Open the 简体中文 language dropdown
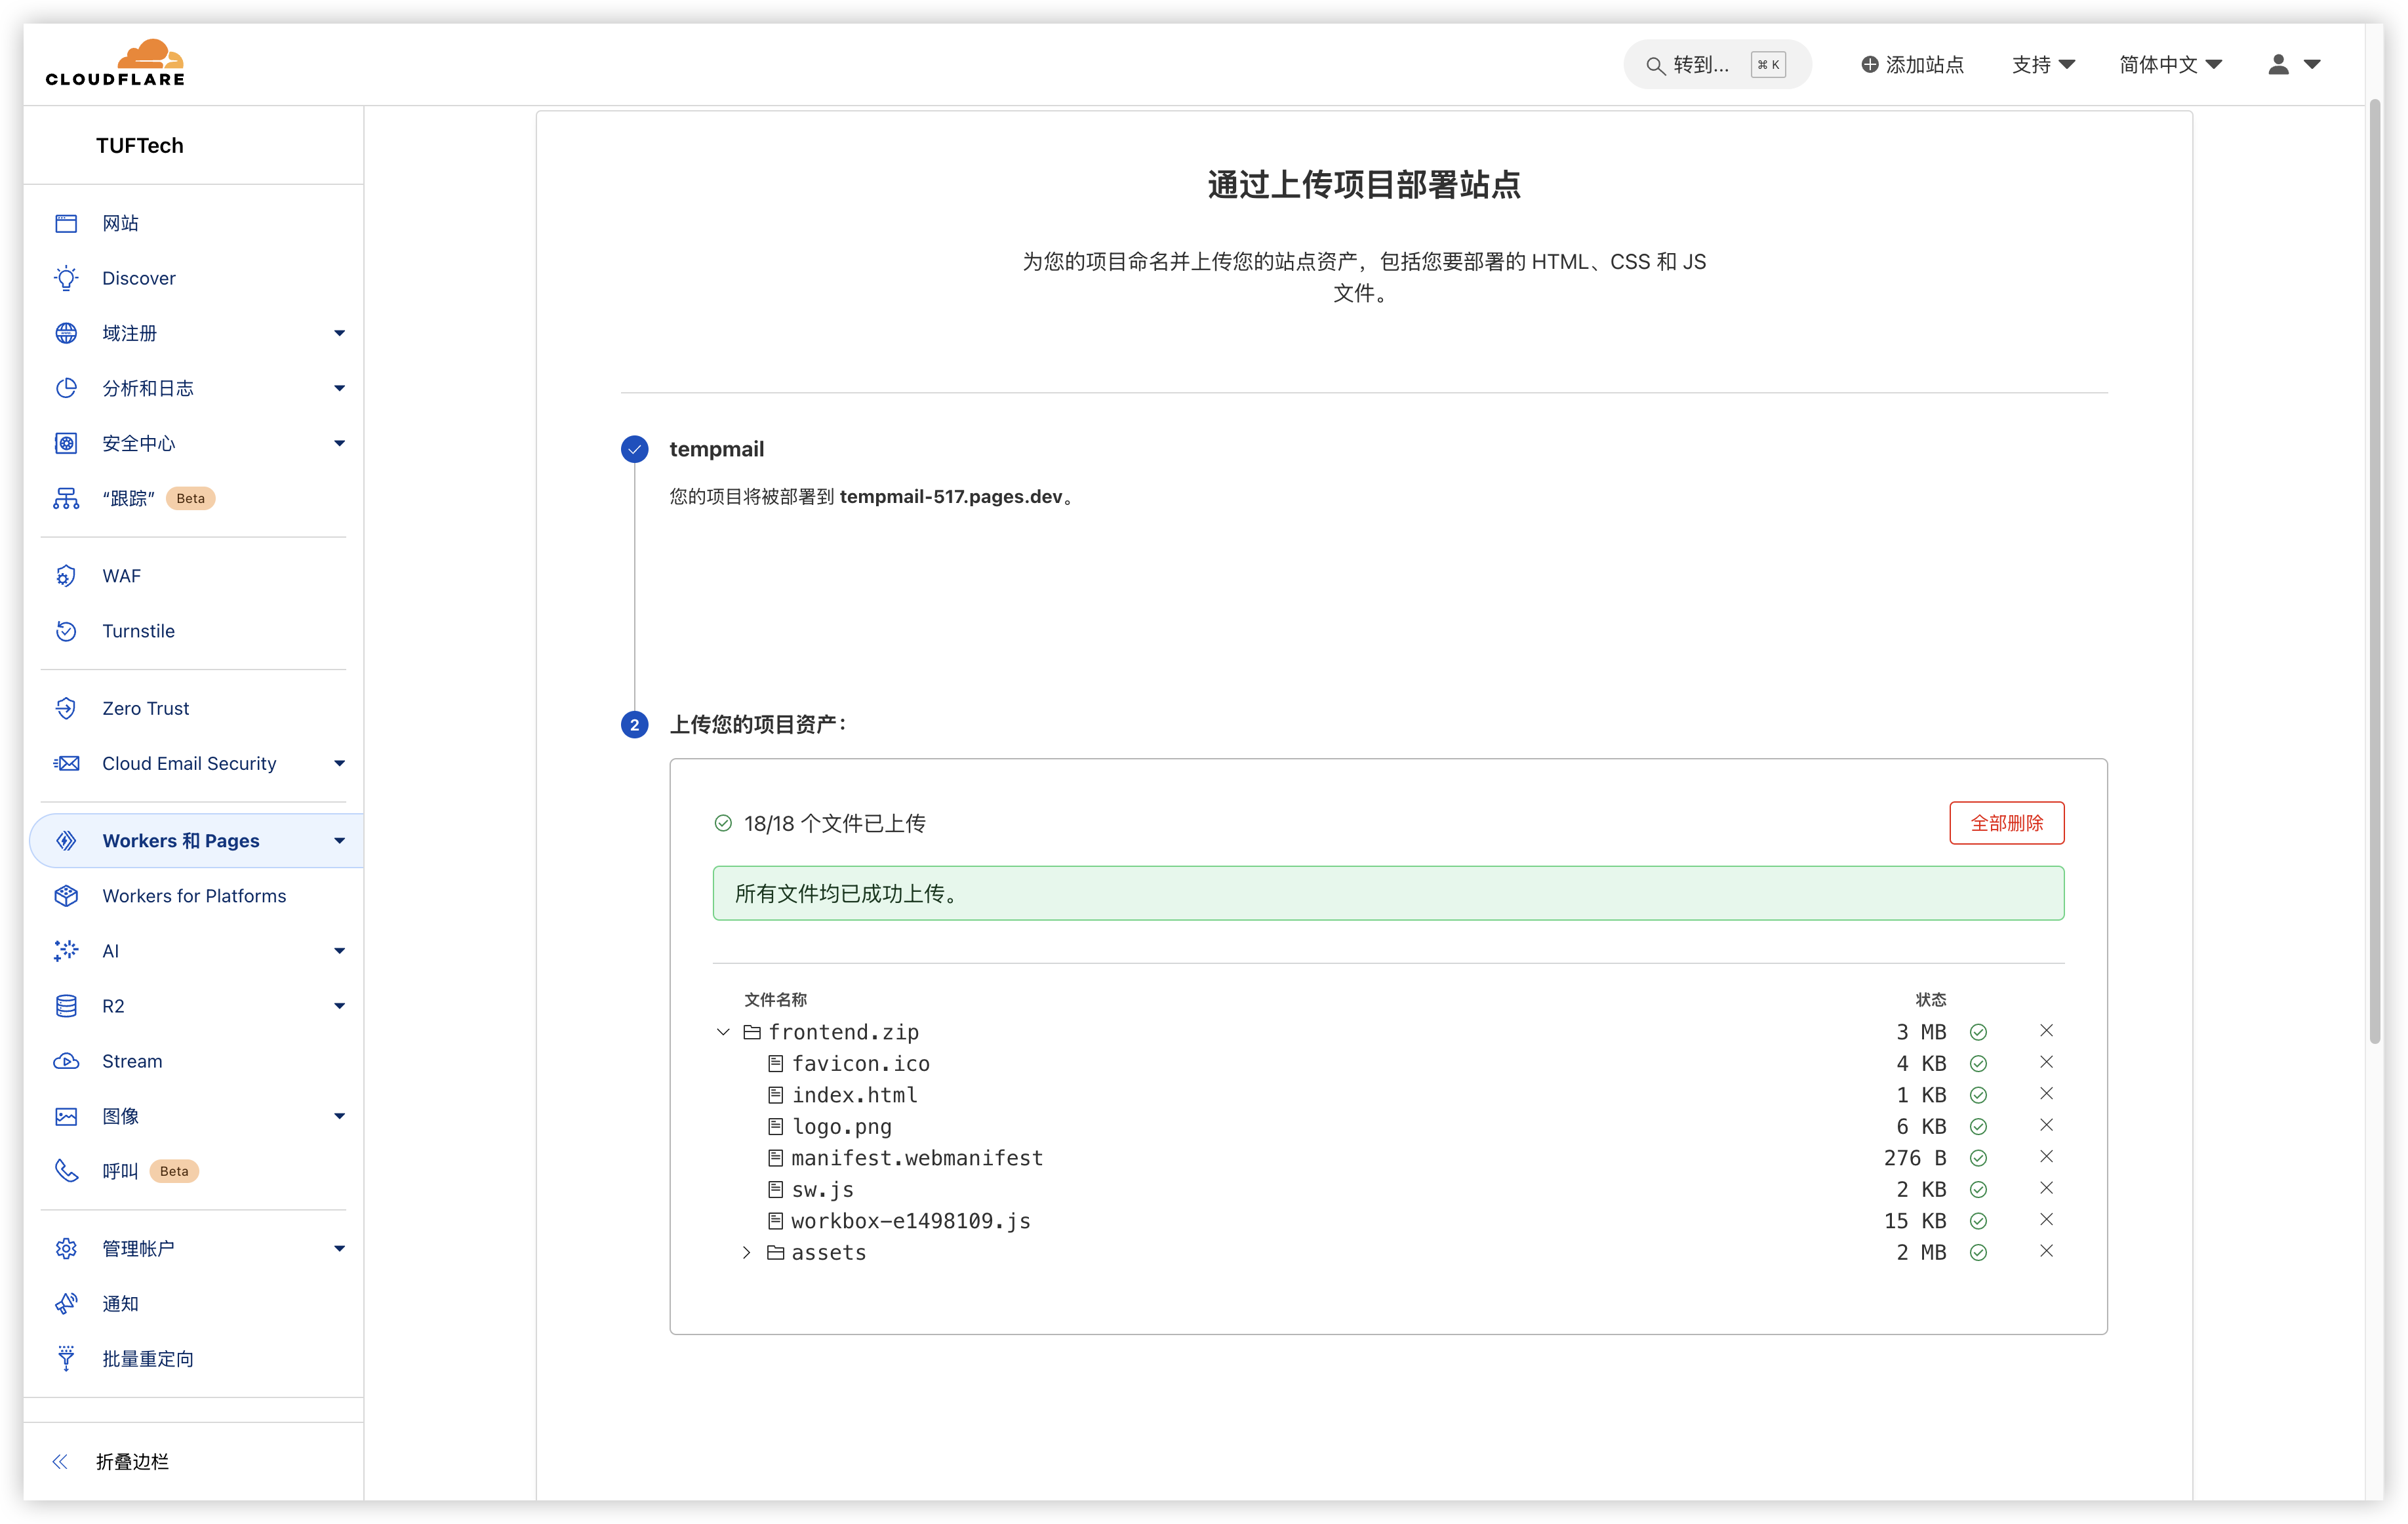The height and width of the screenshot is (1524, 2408). point(2169,64)
